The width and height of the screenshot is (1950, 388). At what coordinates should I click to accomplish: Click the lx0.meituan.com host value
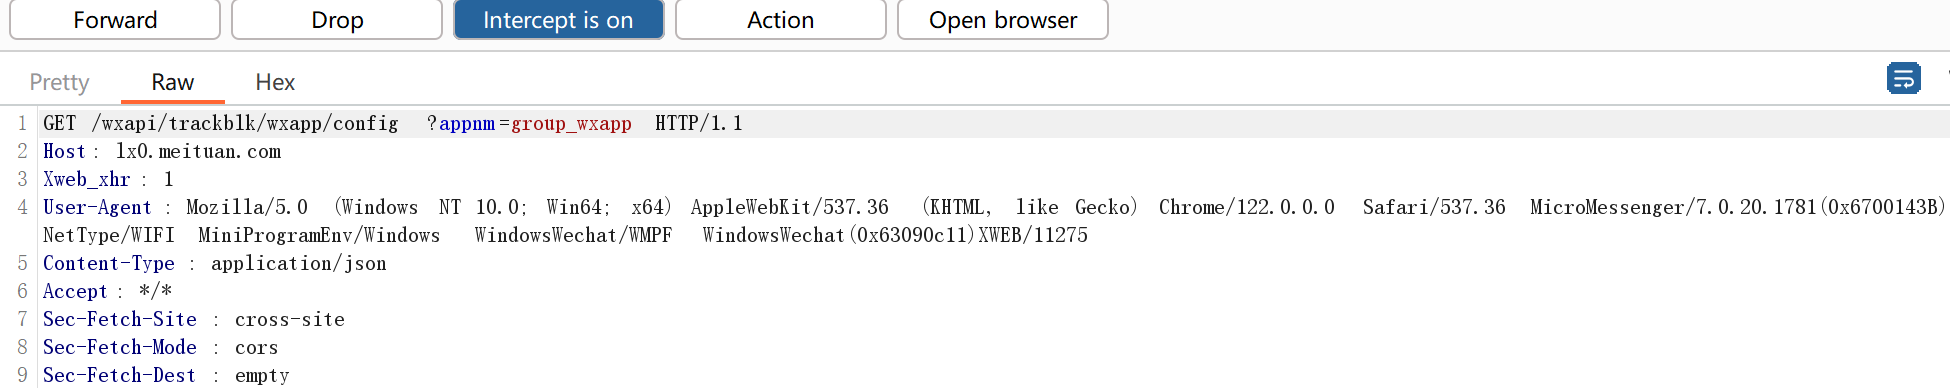coord(198,152)
